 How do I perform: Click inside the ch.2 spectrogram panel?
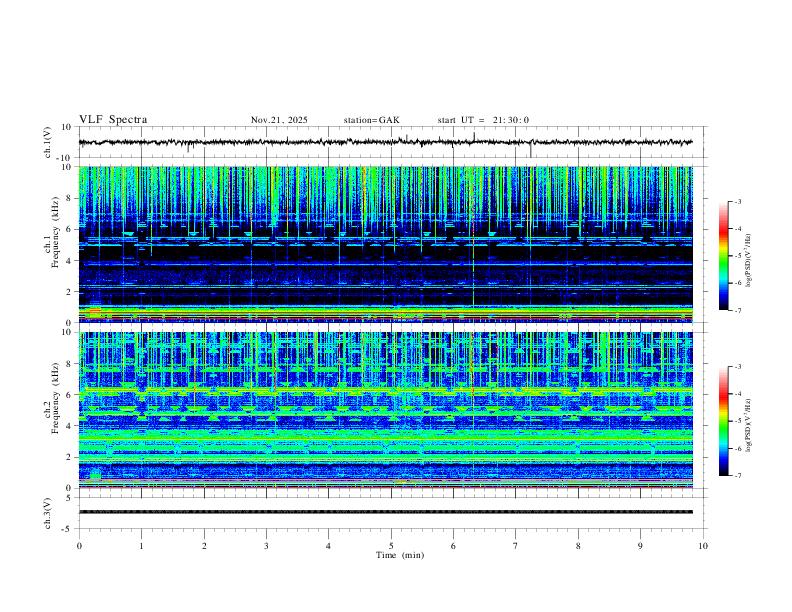[x=385, y=410]
